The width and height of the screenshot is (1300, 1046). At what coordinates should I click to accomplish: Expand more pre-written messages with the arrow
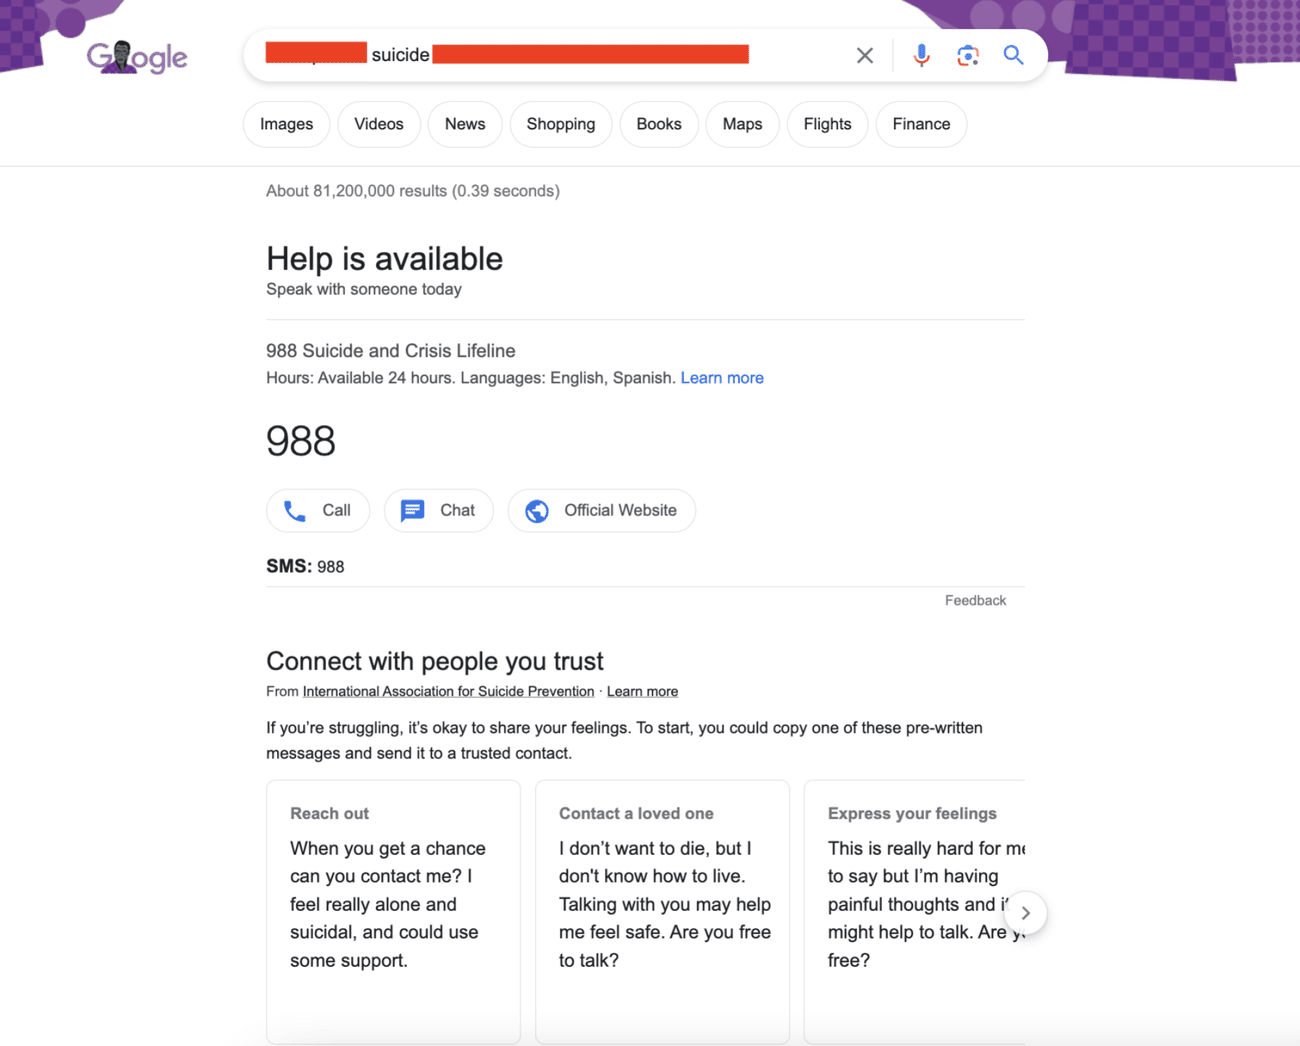(x=1025, y=912)
